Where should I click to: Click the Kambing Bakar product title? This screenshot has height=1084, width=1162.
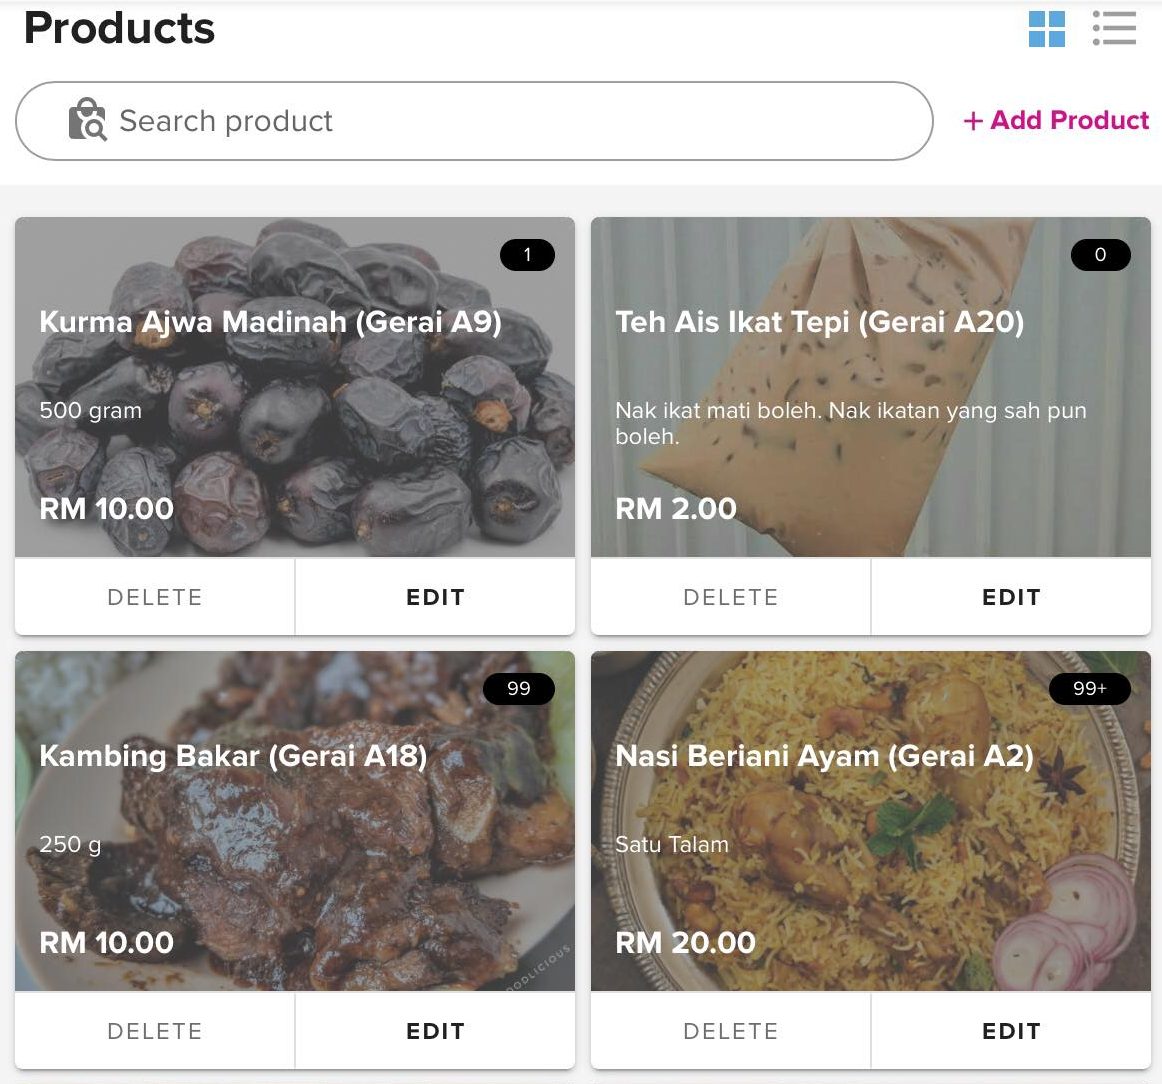click(233, 756)
